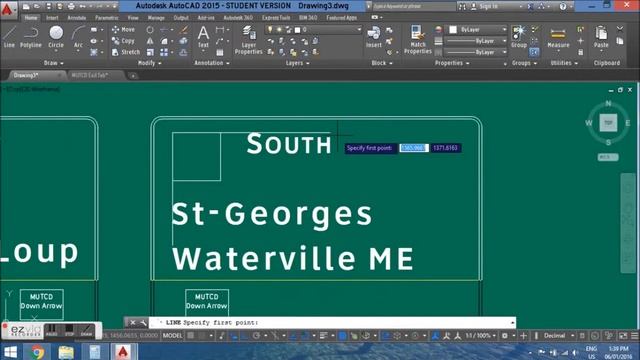
Task: Open the Parametric ribbon tab
Action: (107, 18)
